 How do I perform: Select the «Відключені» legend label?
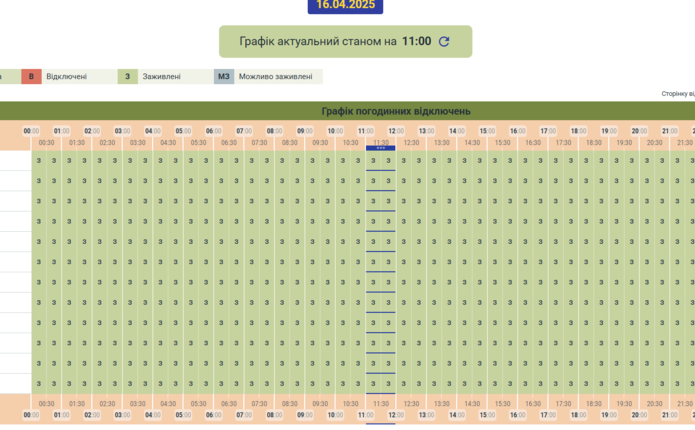(66, 76)
